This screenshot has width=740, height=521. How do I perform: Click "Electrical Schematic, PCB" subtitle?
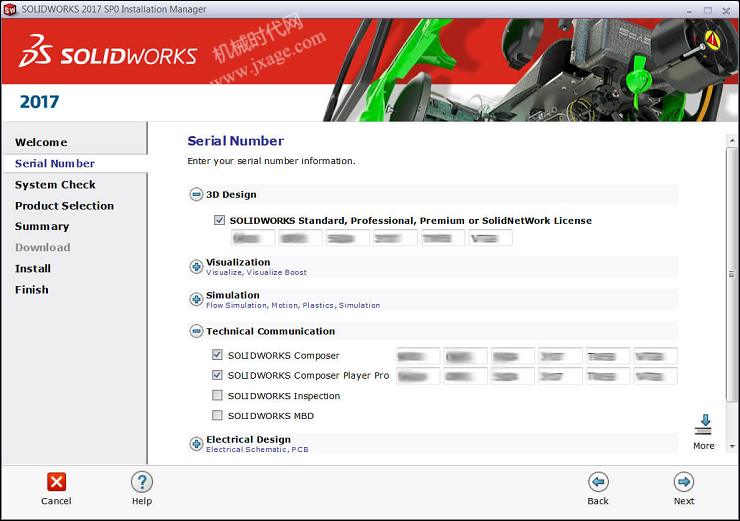(257, 449)
